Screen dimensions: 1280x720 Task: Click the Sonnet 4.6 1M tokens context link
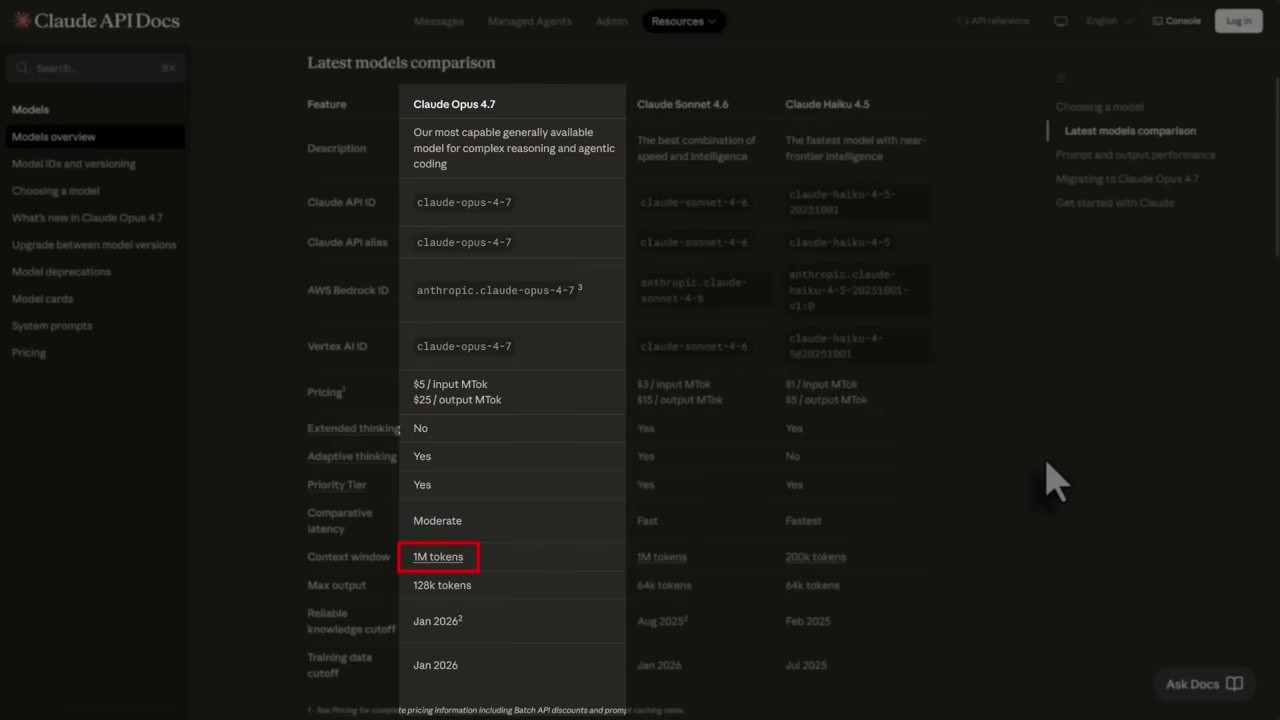662,557
